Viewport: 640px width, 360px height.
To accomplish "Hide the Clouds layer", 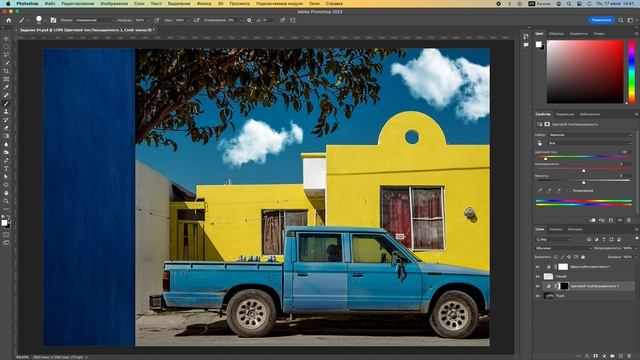I will pos(538,276).
